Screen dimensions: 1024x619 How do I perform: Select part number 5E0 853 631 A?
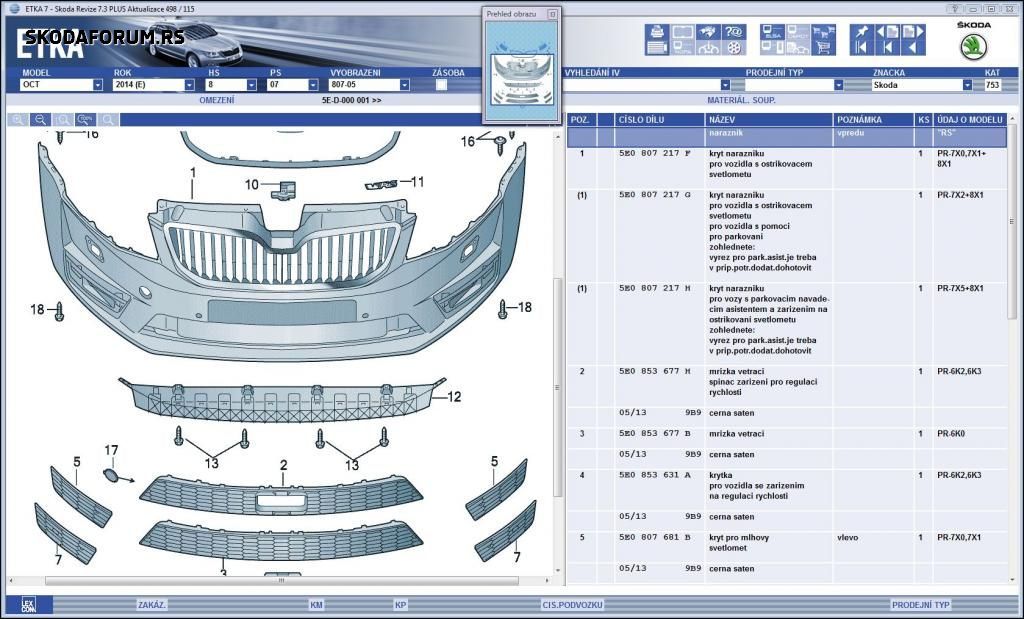(654, 475)
